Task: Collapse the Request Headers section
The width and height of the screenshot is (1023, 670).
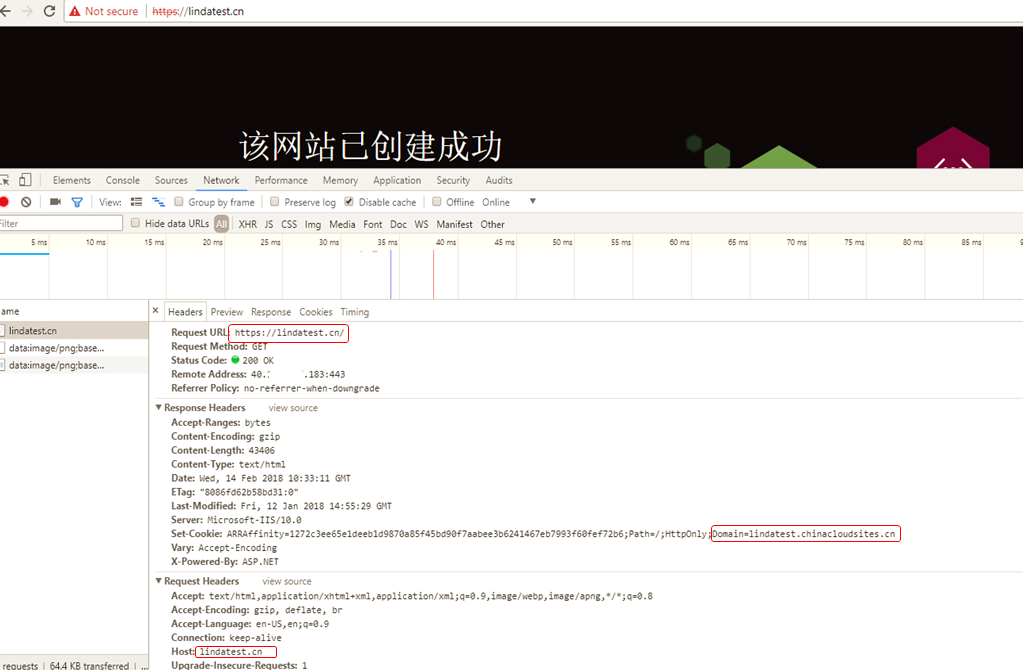Action: click(x=159, y=581)
